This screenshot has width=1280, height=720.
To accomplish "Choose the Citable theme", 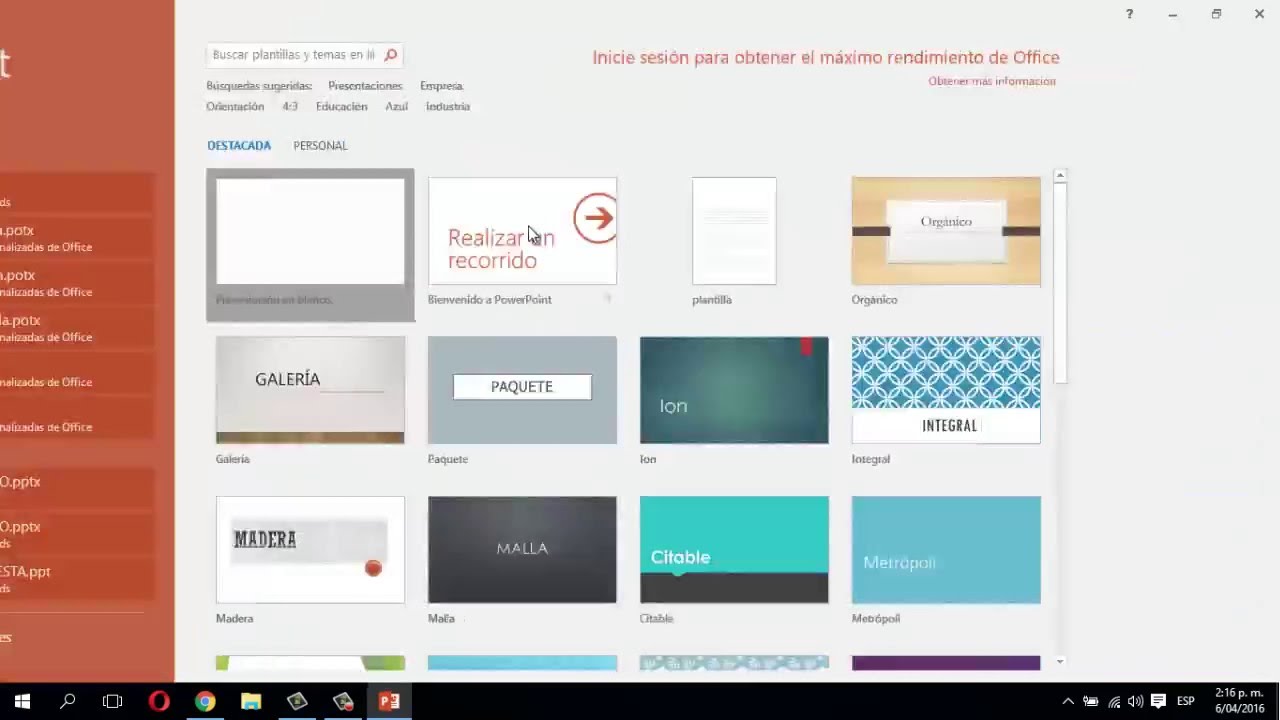I will click(x=734, y=550).
